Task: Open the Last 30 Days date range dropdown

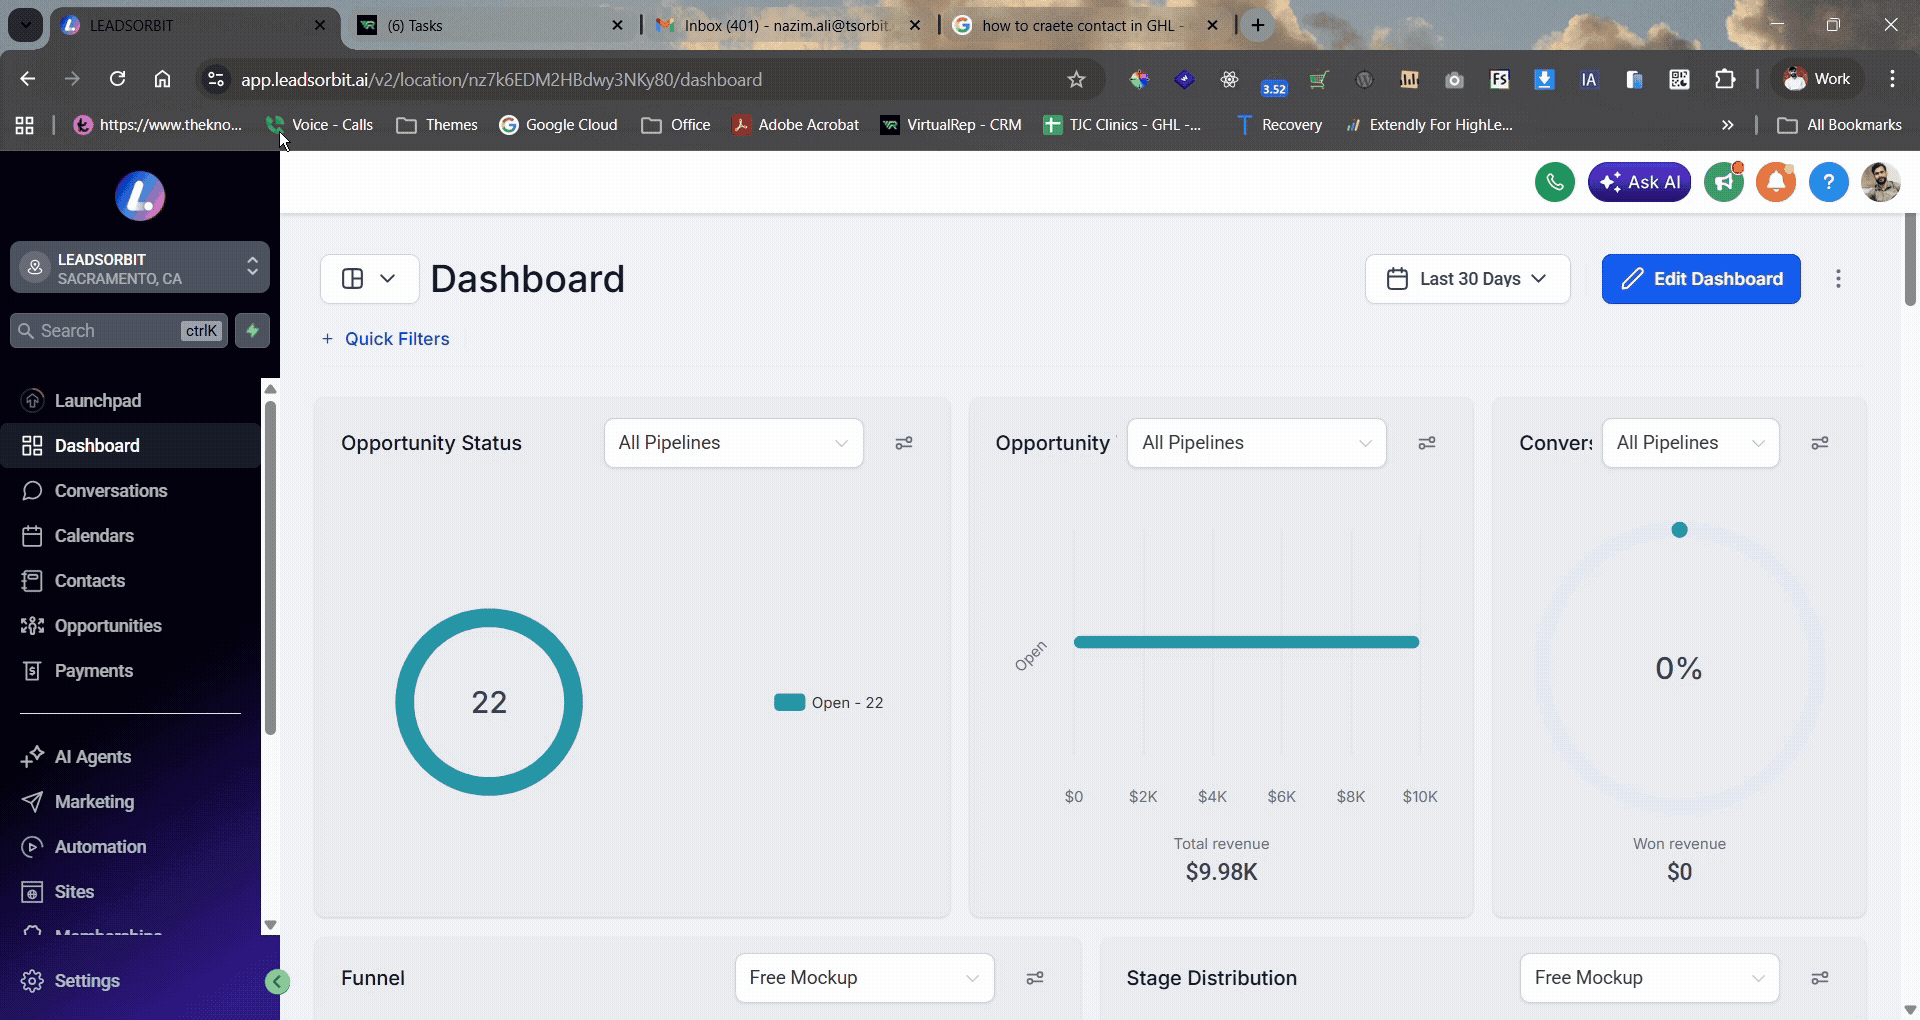Action: point(1467,279)
